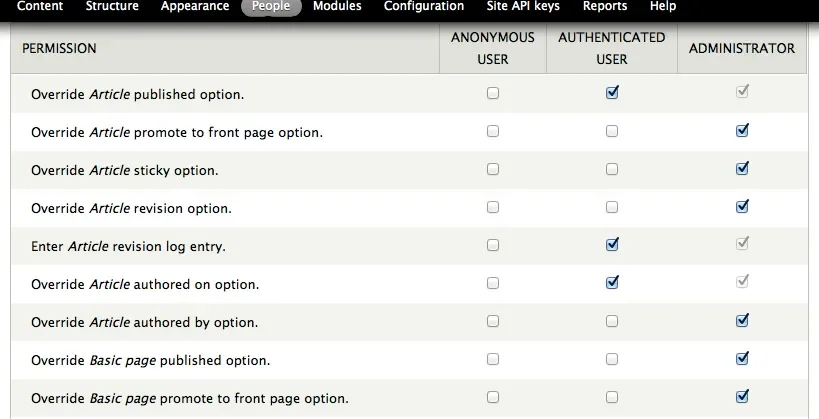Open the Structure menu
819x419 pixels.
pos(112,6)
